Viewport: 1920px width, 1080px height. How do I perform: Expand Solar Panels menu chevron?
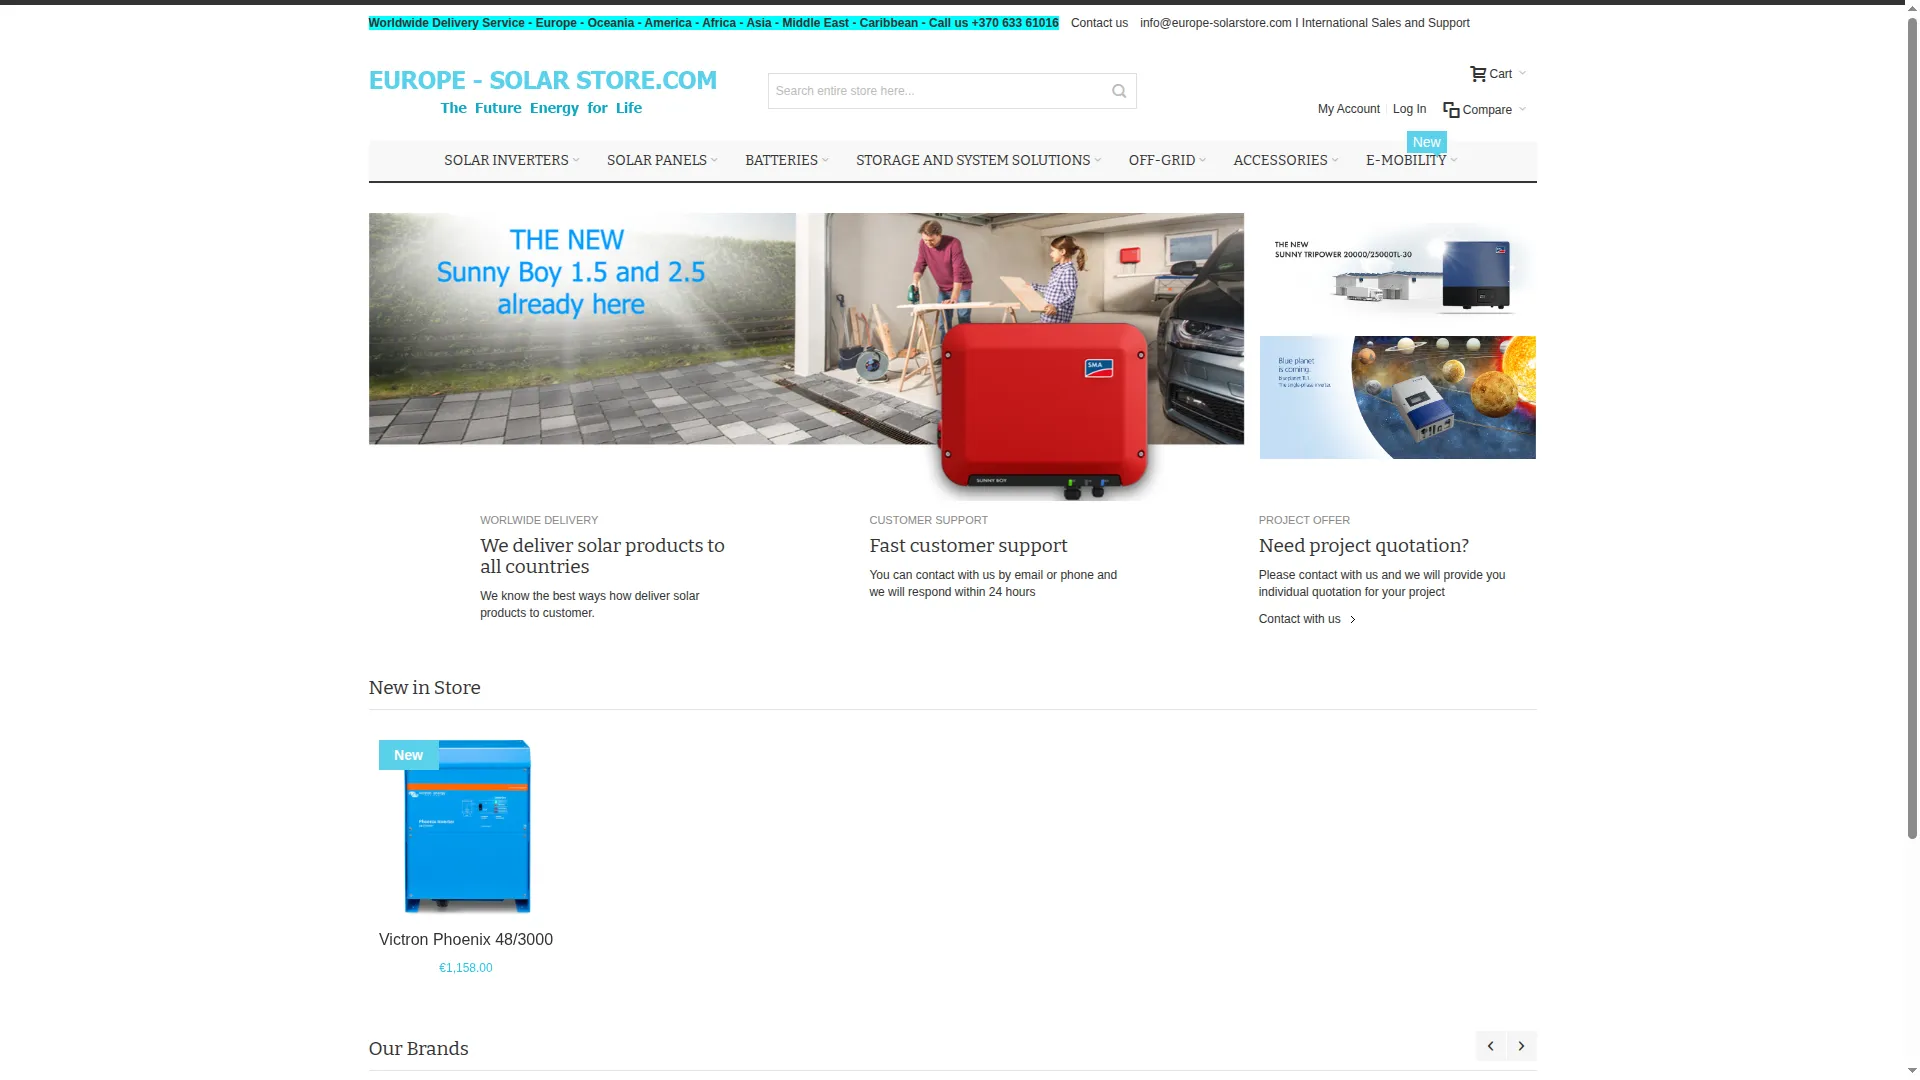click(714, 160)
